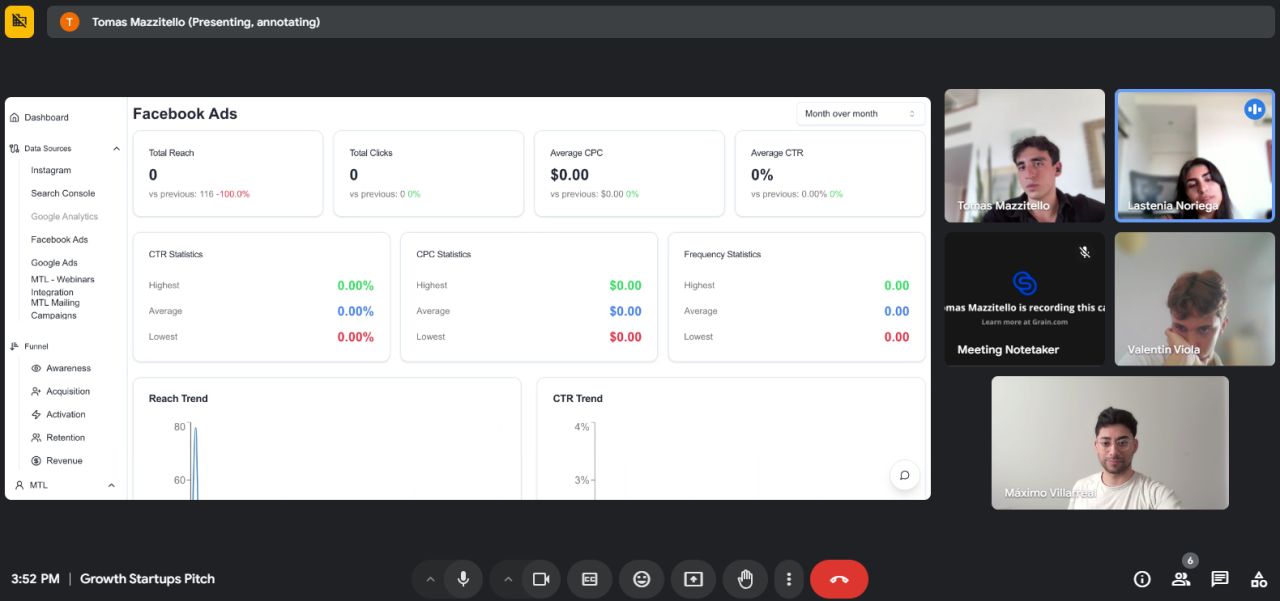Mute the microphone in the call bar
Image resolution: width=1280 pixels, height=601 pixels.
point(463,579)
